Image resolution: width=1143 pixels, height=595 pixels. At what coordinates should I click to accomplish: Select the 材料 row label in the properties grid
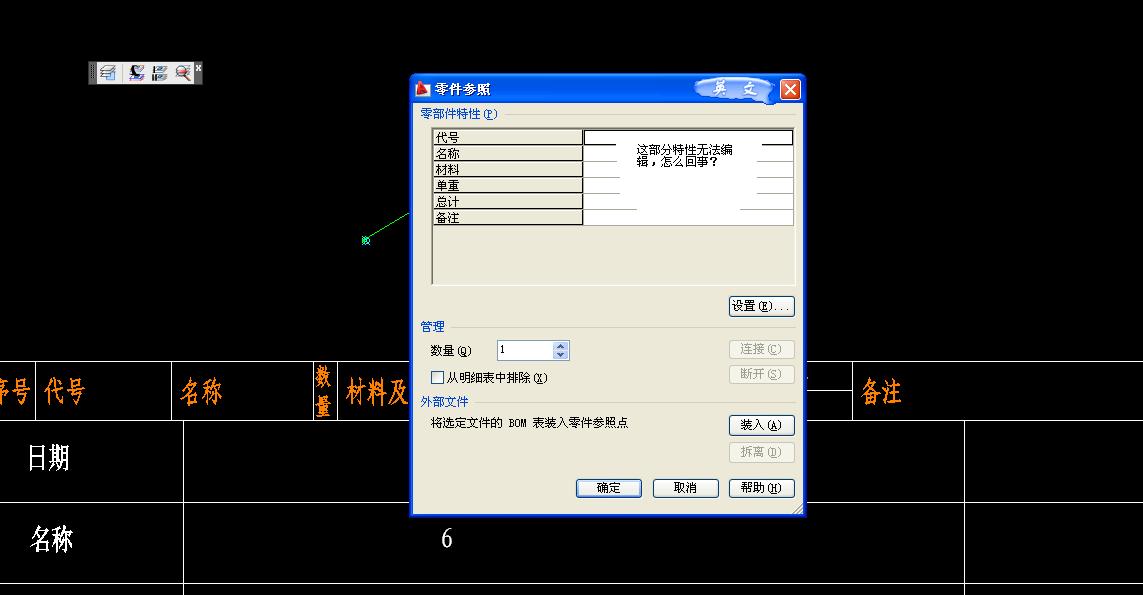508,169
